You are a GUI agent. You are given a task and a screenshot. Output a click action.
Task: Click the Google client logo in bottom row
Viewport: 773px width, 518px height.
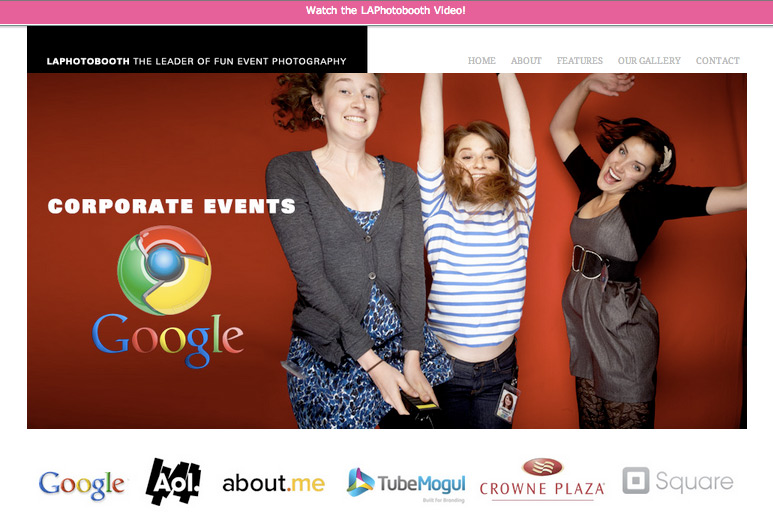[82, 485]
